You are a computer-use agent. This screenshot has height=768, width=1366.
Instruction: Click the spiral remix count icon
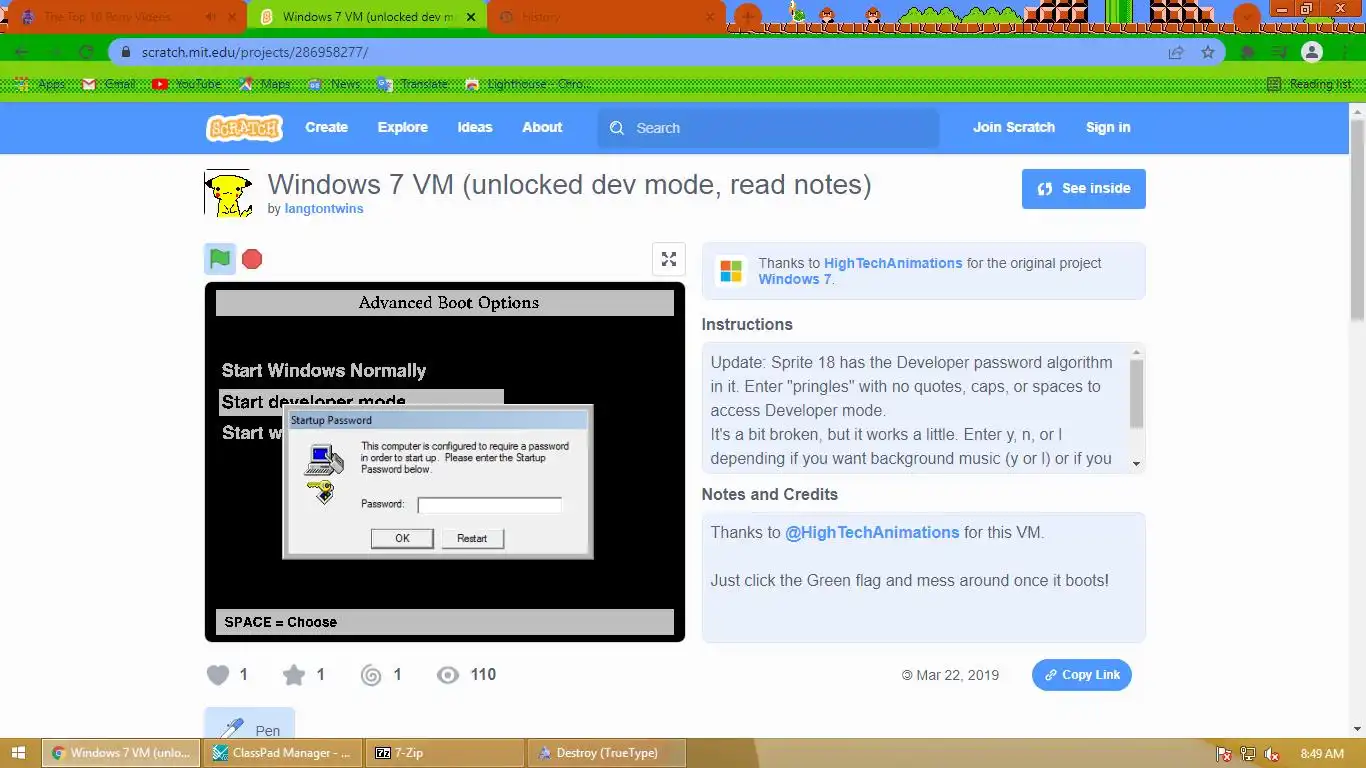[371, 675]
